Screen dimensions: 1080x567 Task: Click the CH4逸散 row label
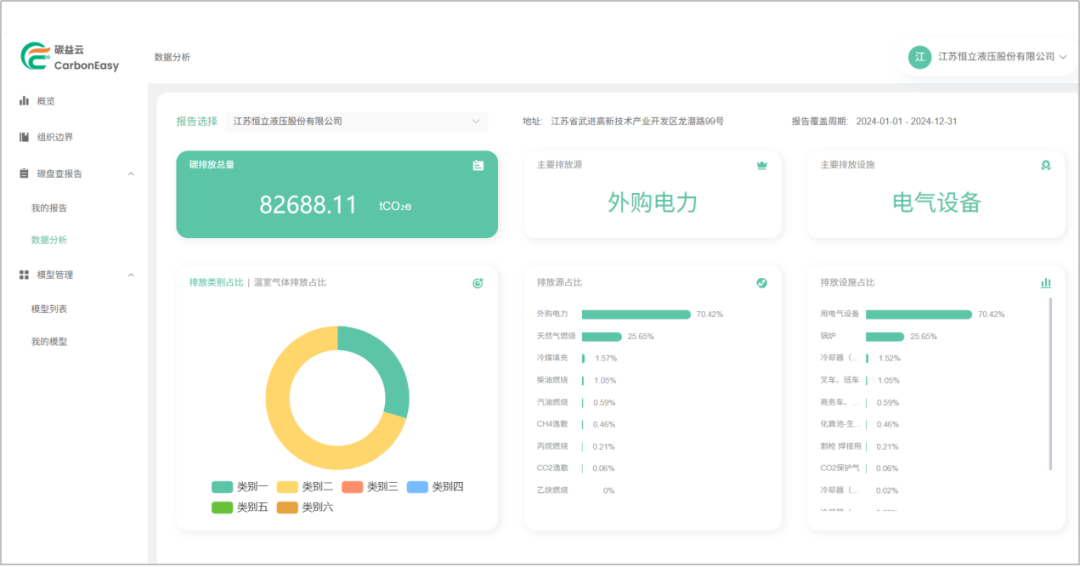click(552, 424)
